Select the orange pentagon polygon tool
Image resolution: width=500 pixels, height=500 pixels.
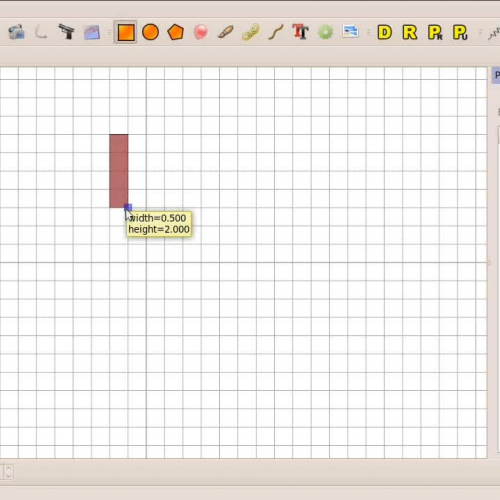tap(175, 32)
